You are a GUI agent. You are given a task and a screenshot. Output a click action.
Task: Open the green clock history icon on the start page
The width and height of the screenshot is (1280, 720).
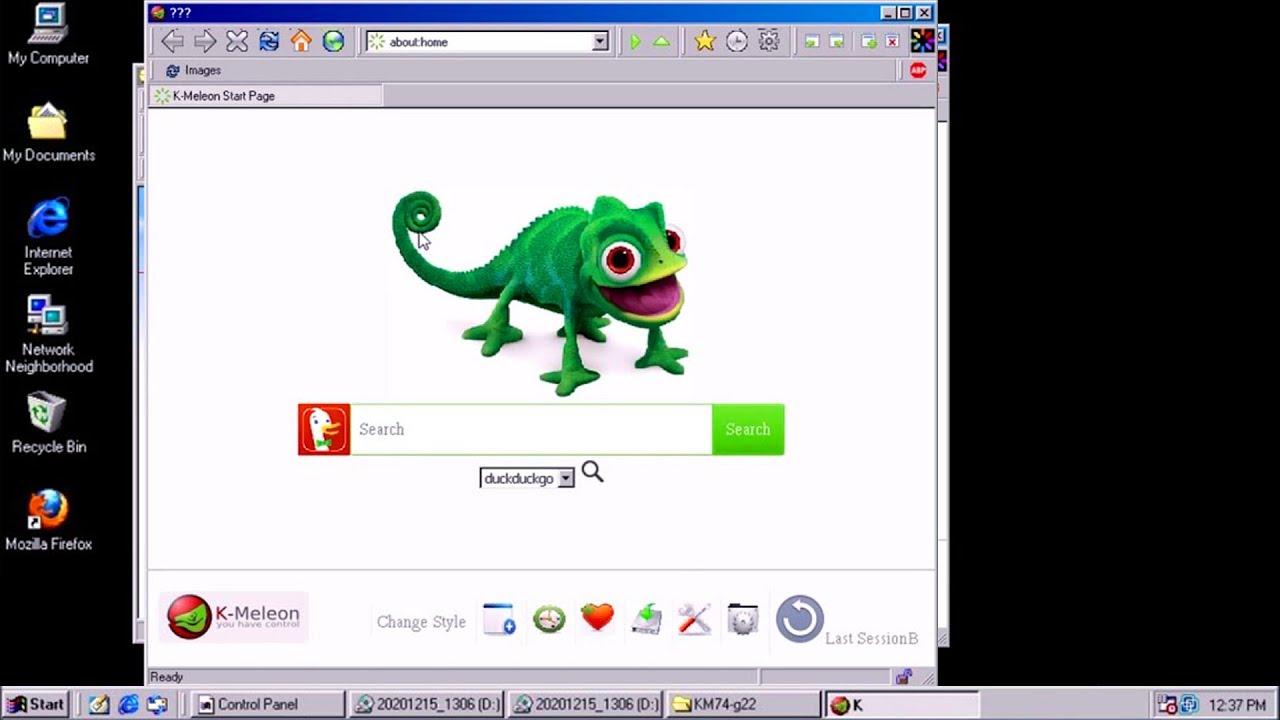(549, 619)
